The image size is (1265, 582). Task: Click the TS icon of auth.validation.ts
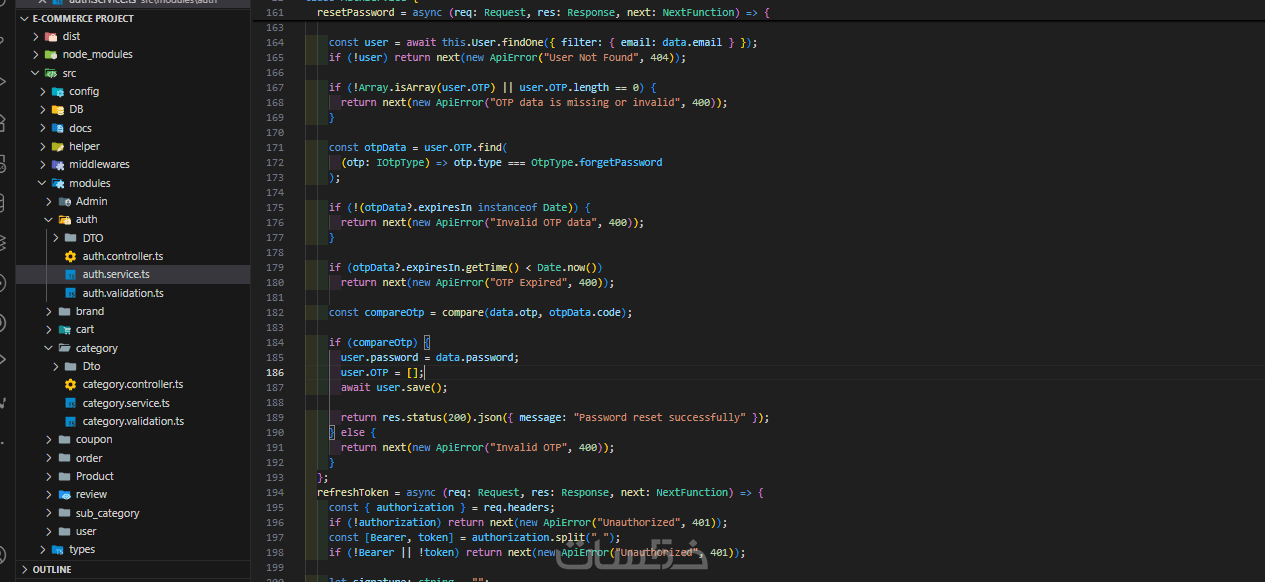tap(70, 293)
